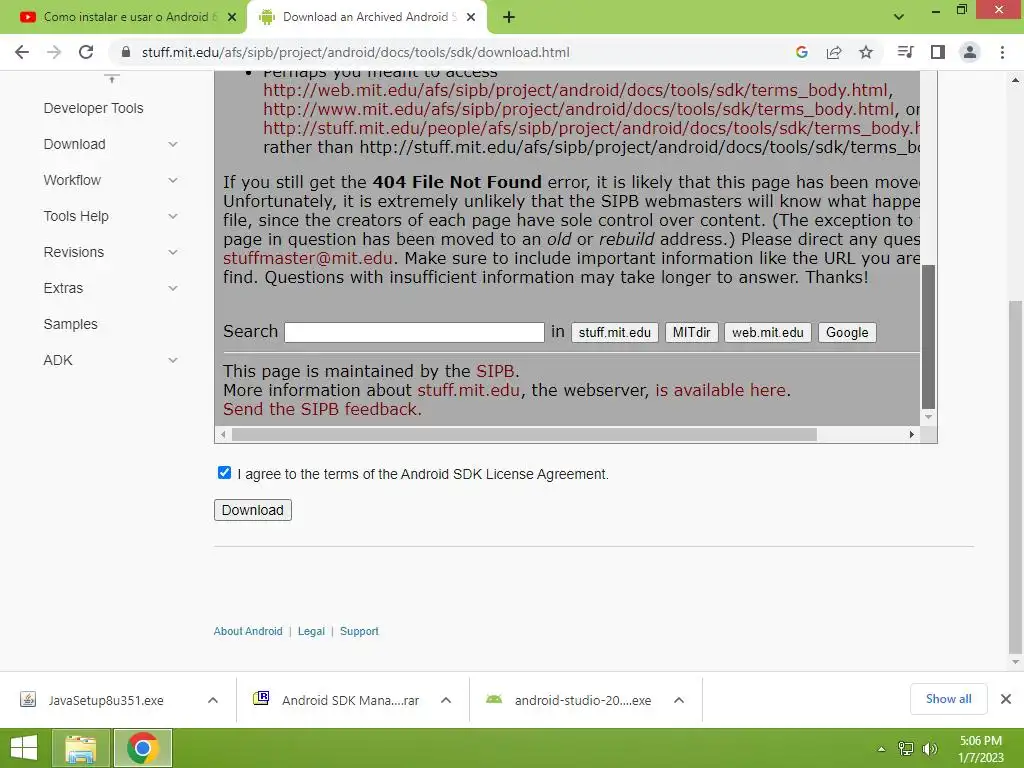Open the media control icon
This screenshot has height=768, width=1024.
[x=905, y=52]
